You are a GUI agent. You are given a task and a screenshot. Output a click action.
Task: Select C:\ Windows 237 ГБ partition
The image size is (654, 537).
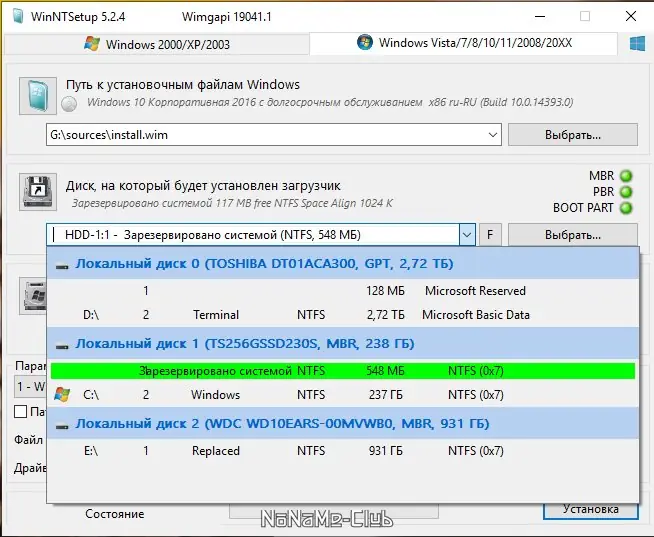point(343,395)
